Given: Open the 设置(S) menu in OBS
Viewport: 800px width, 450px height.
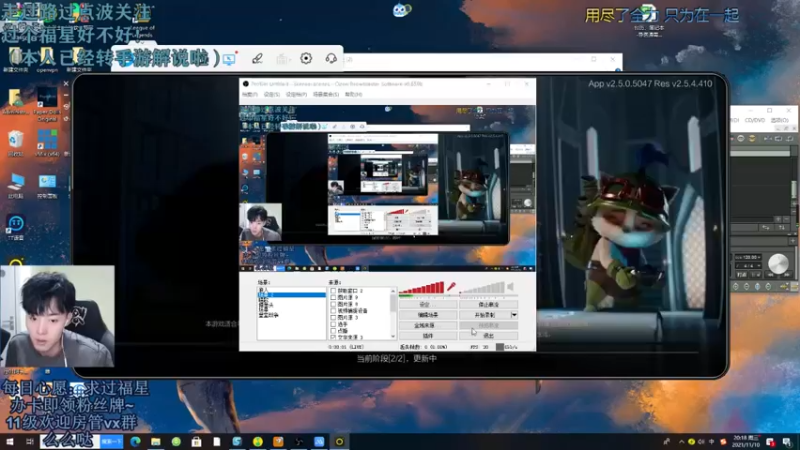Looking at the screenshot, I should [272, 94].
